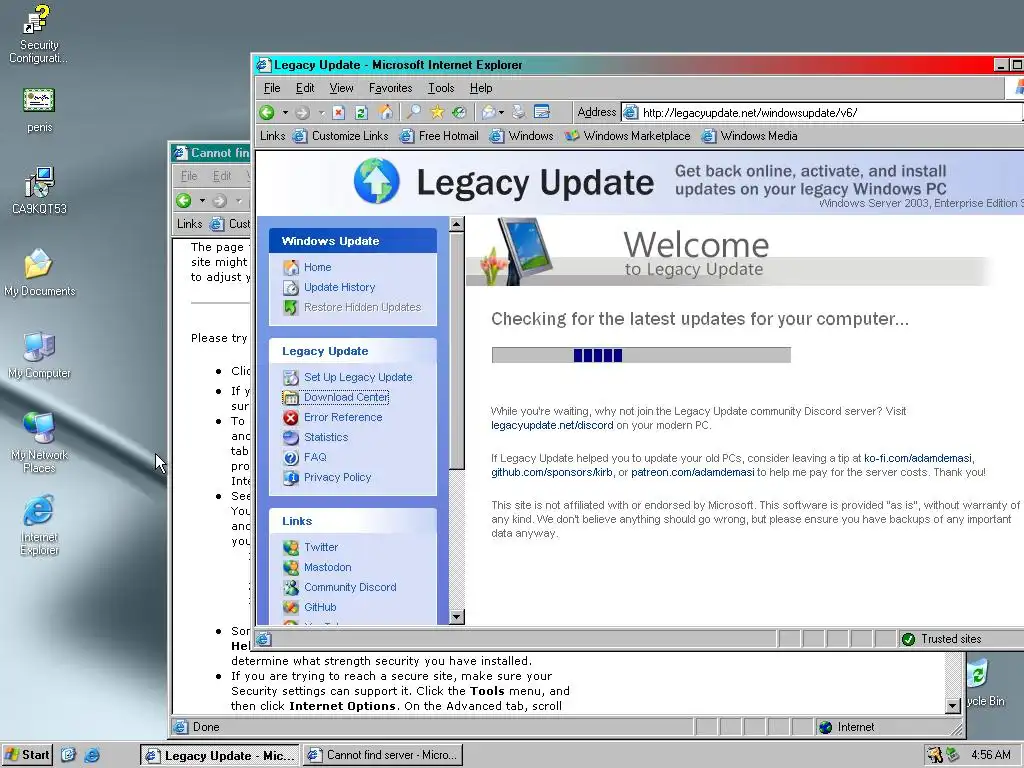Screen dimensions: 1024x768
Task: Click Free Hotmail in Links bar
Action: point(440,136)
